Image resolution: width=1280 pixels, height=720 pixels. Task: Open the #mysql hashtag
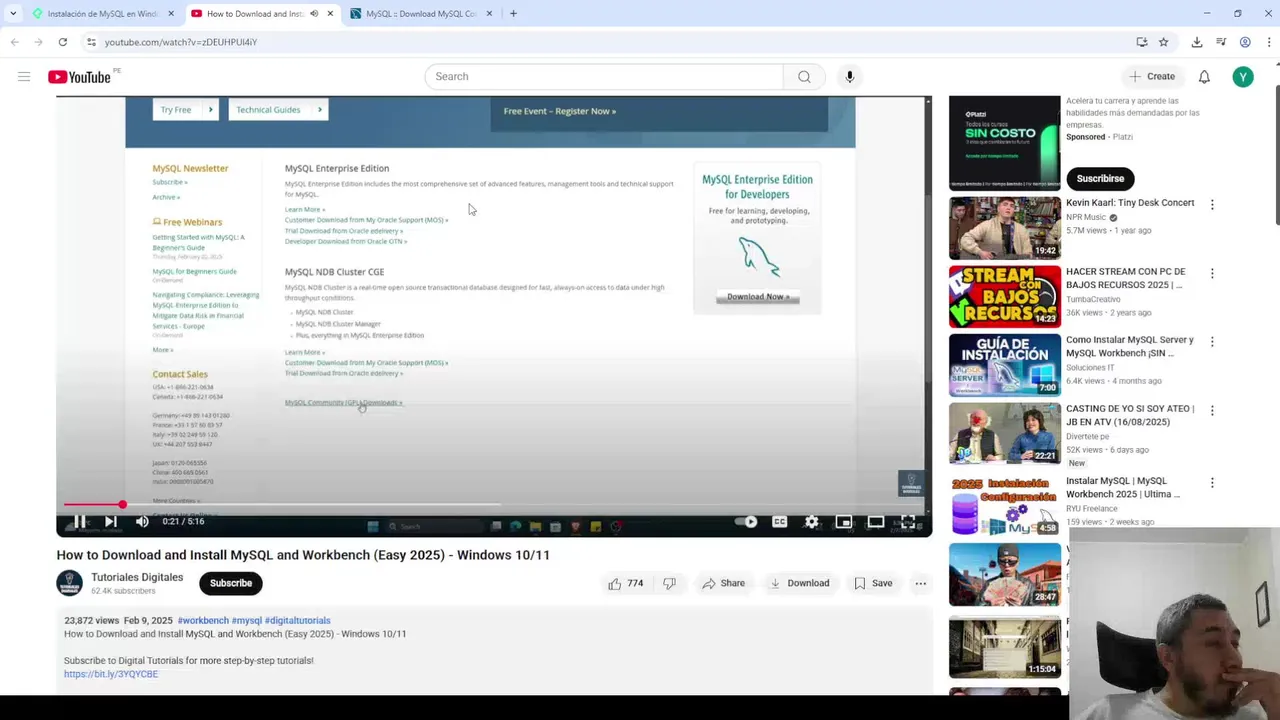(246, 620)
